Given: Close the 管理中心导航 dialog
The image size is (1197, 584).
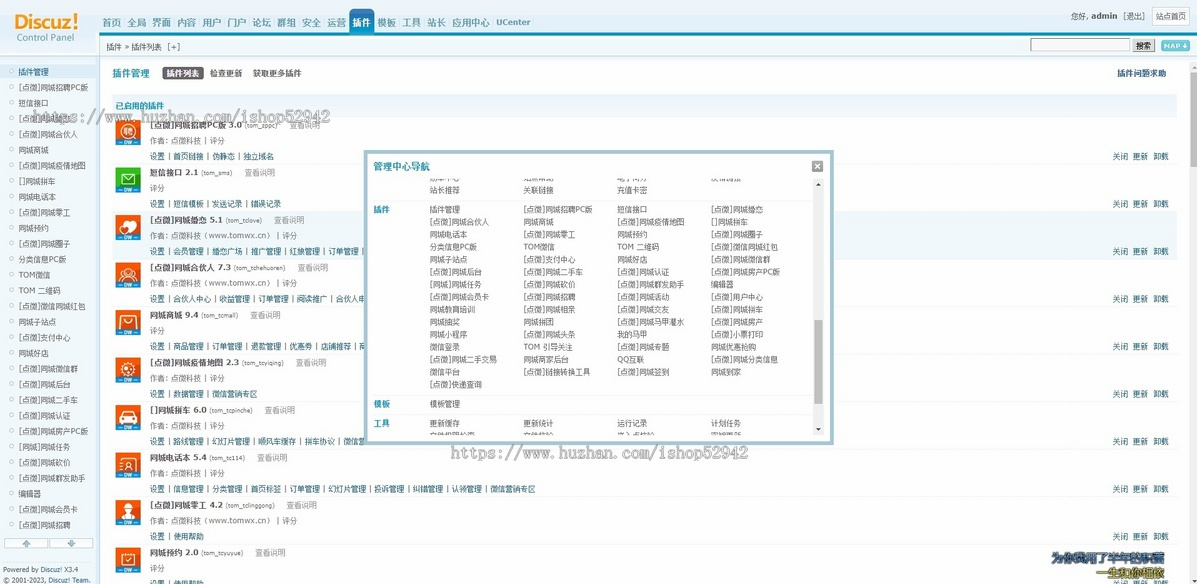Looking at the screenshot, I should pos(817,166).
